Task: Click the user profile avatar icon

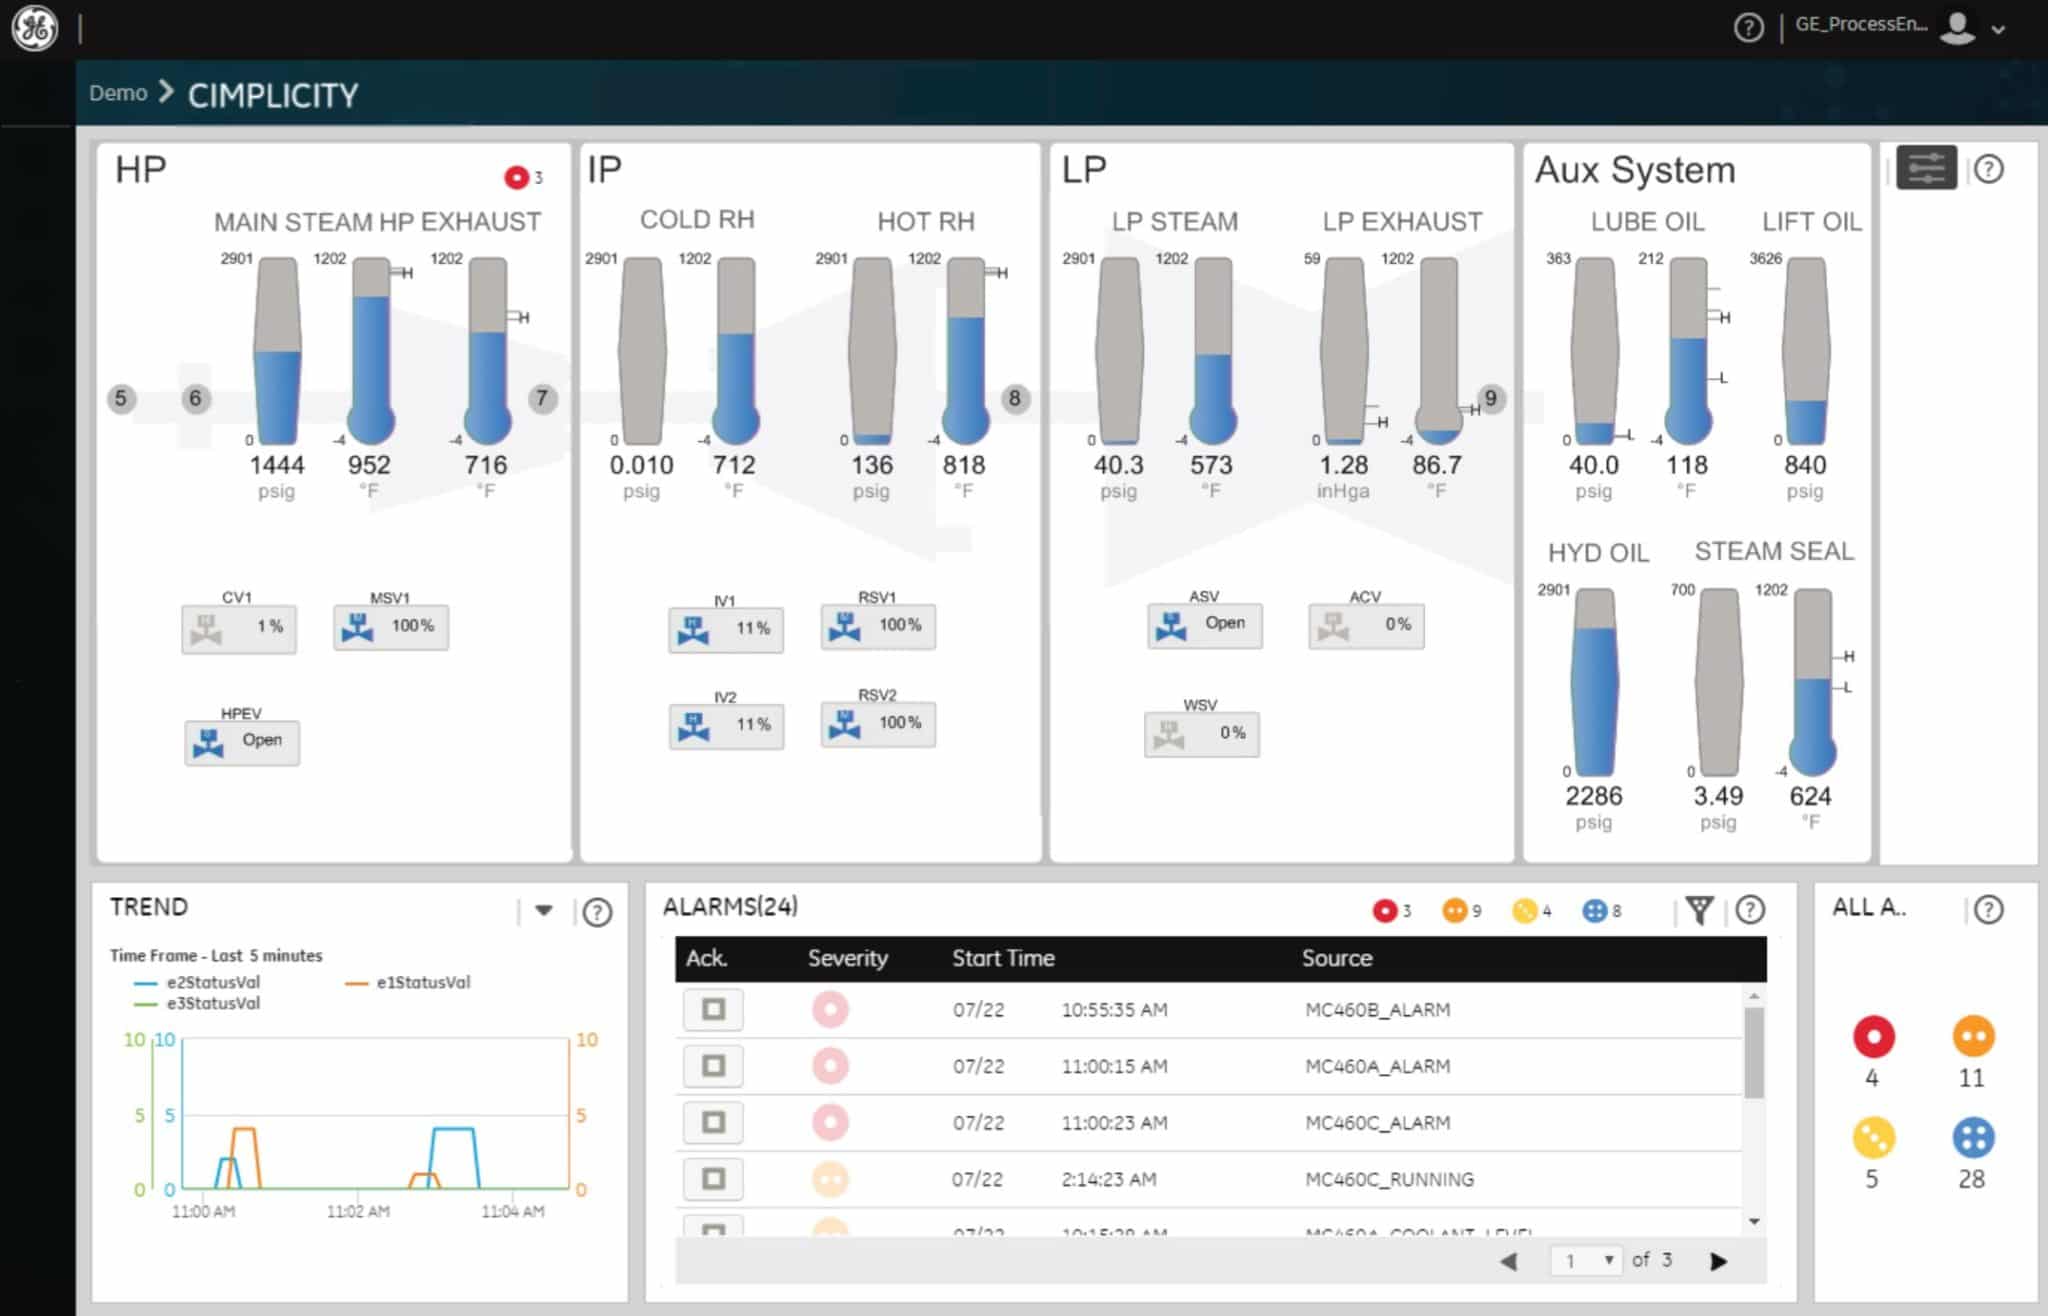Action: (1957, 27)
